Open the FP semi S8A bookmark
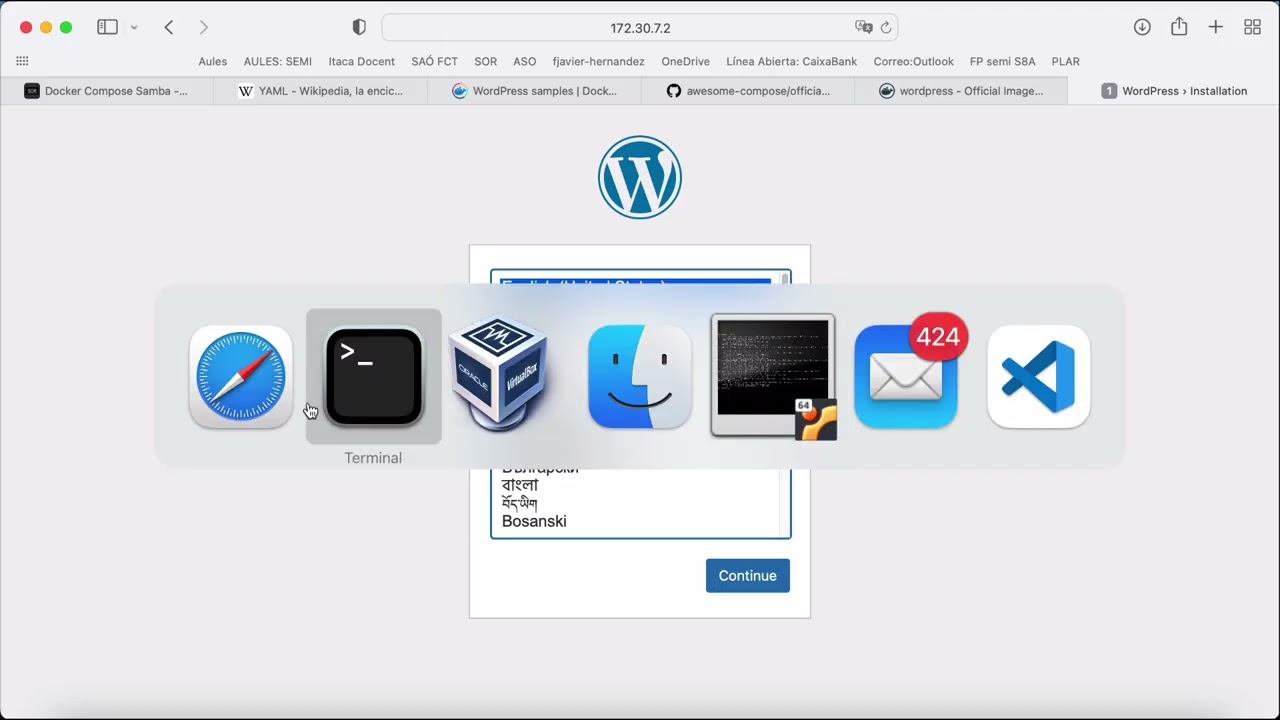The image size is (1280, 720). tap(1003, 61)
